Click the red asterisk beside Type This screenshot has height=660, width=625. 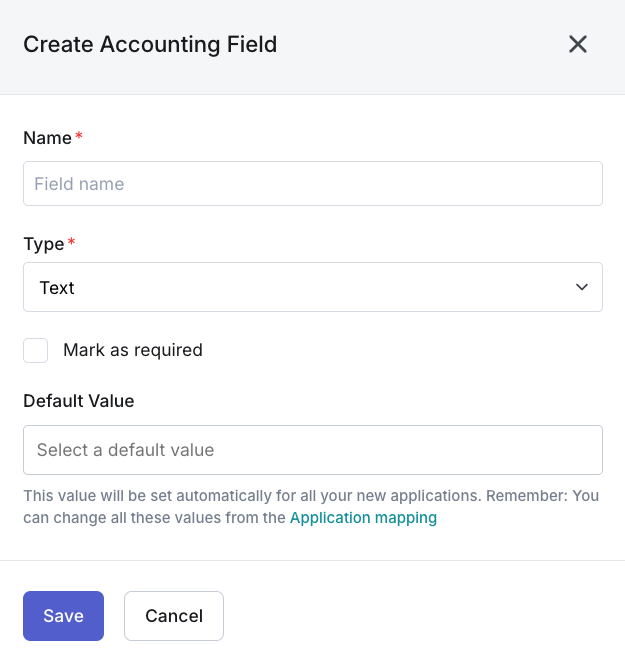coord(71,243)
